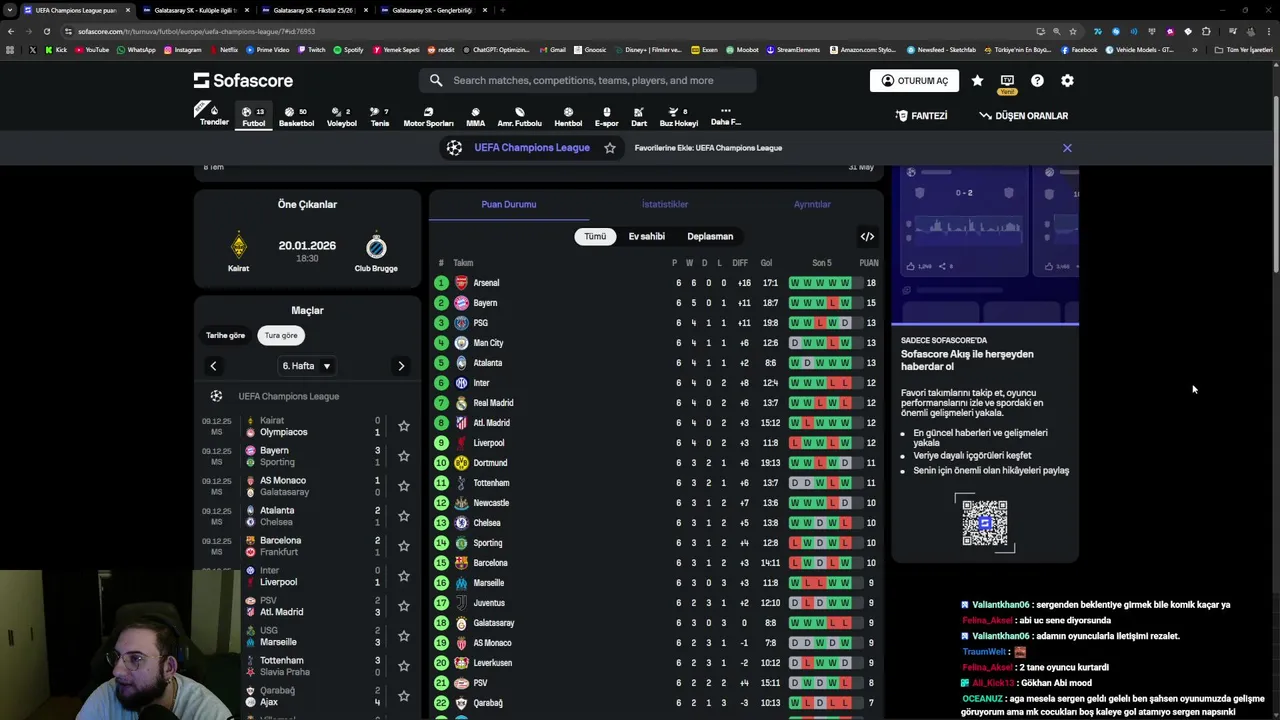Add UEFA Champions League to favorites star
Viewport: 1280px width, 720px height.
click(x=609, y=148)
